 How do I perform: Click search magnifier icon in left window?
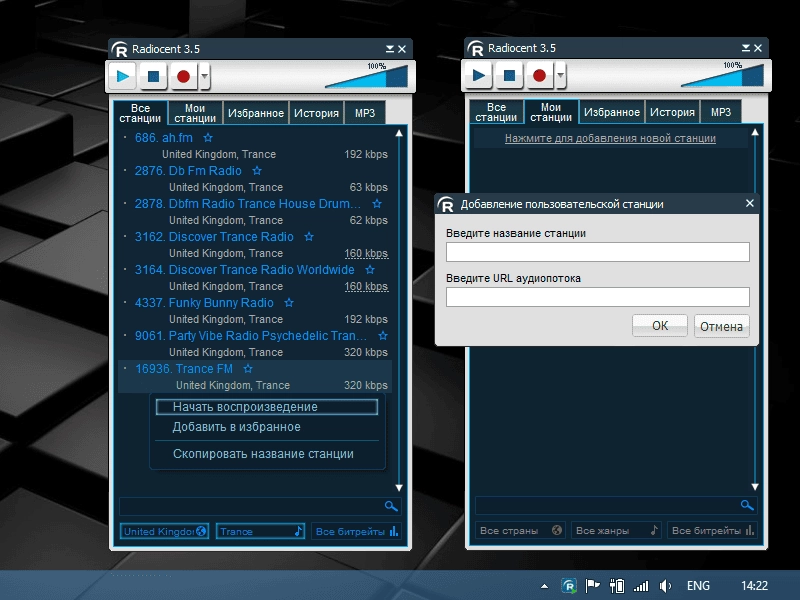(x=391, y=506)
